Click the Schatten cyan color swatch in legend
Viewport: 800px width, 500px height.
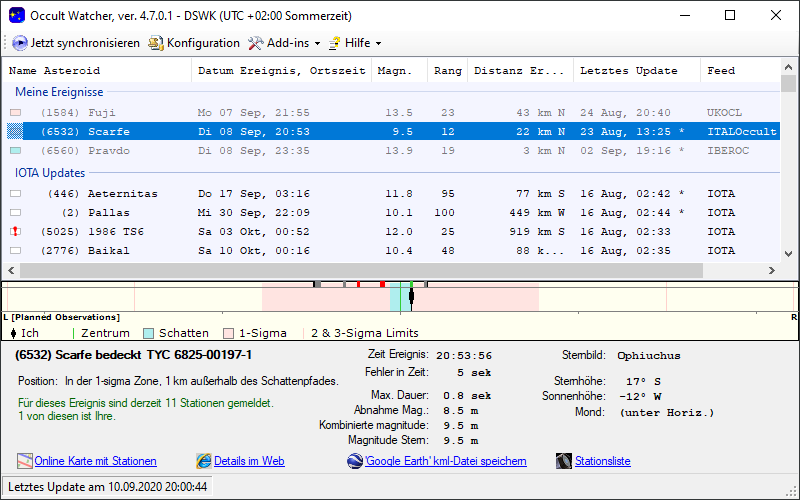pyautogui.click(x=148, y=333)
